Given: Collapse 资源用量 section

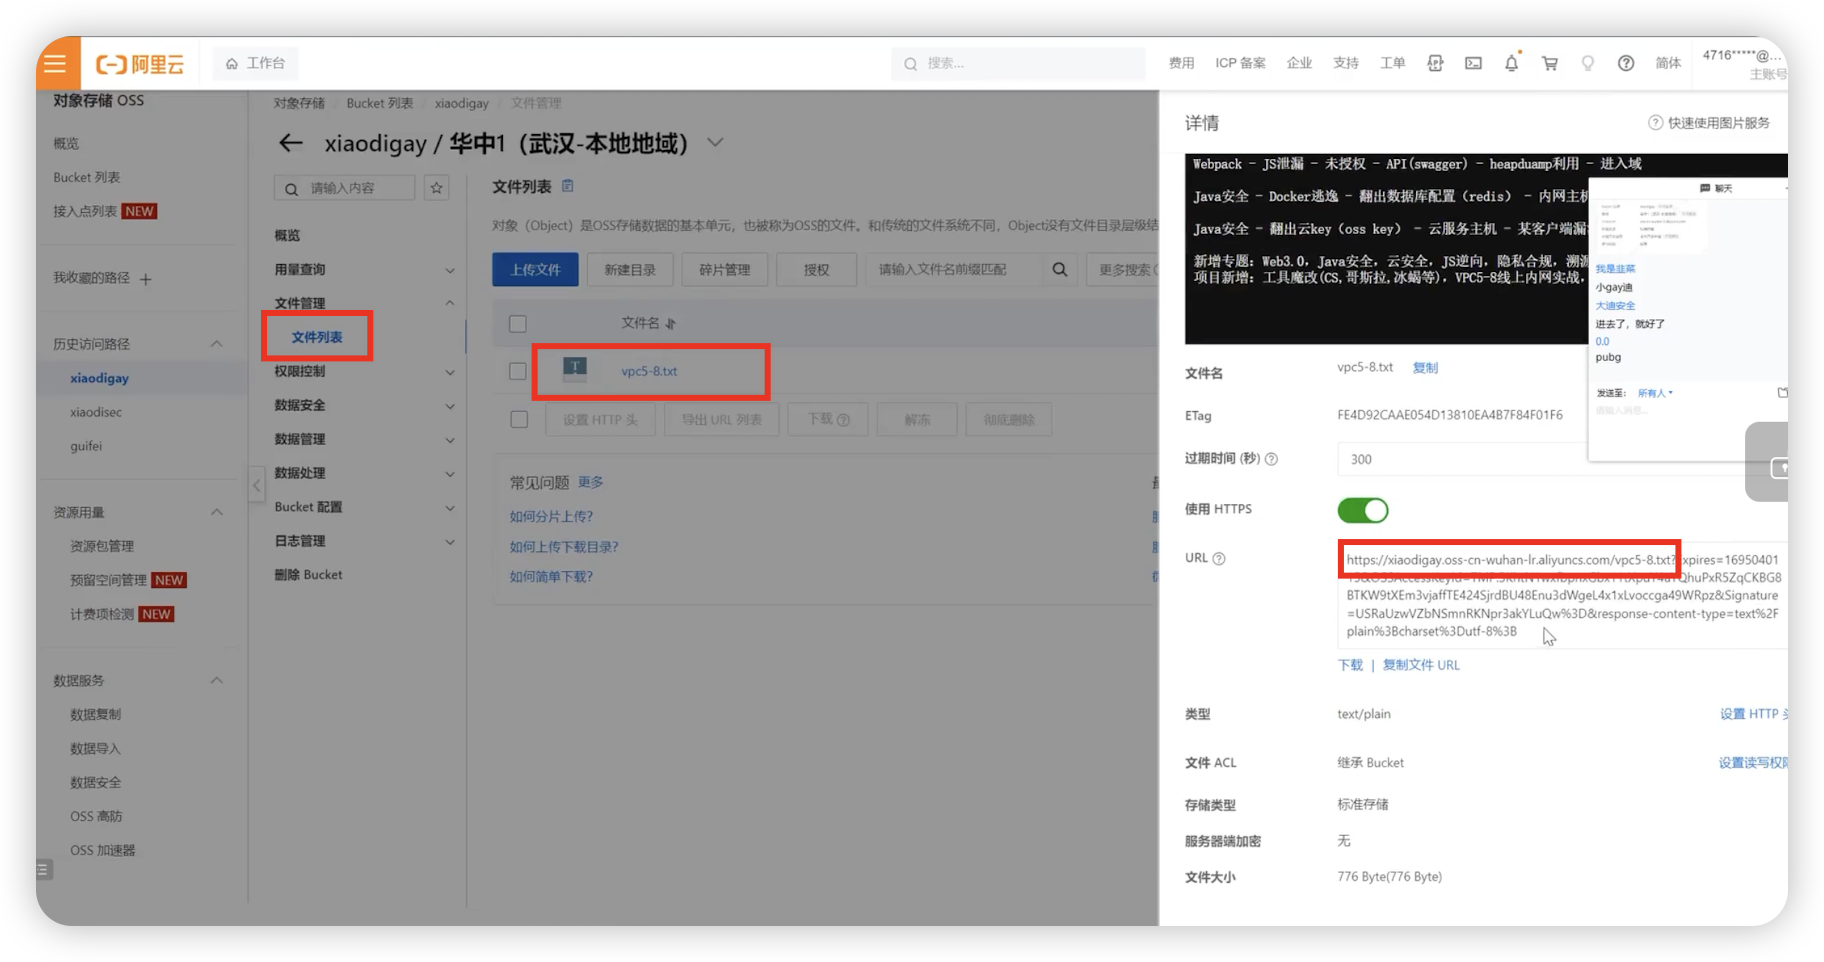Looking at the screenshot, I should (x=217, y=512).
